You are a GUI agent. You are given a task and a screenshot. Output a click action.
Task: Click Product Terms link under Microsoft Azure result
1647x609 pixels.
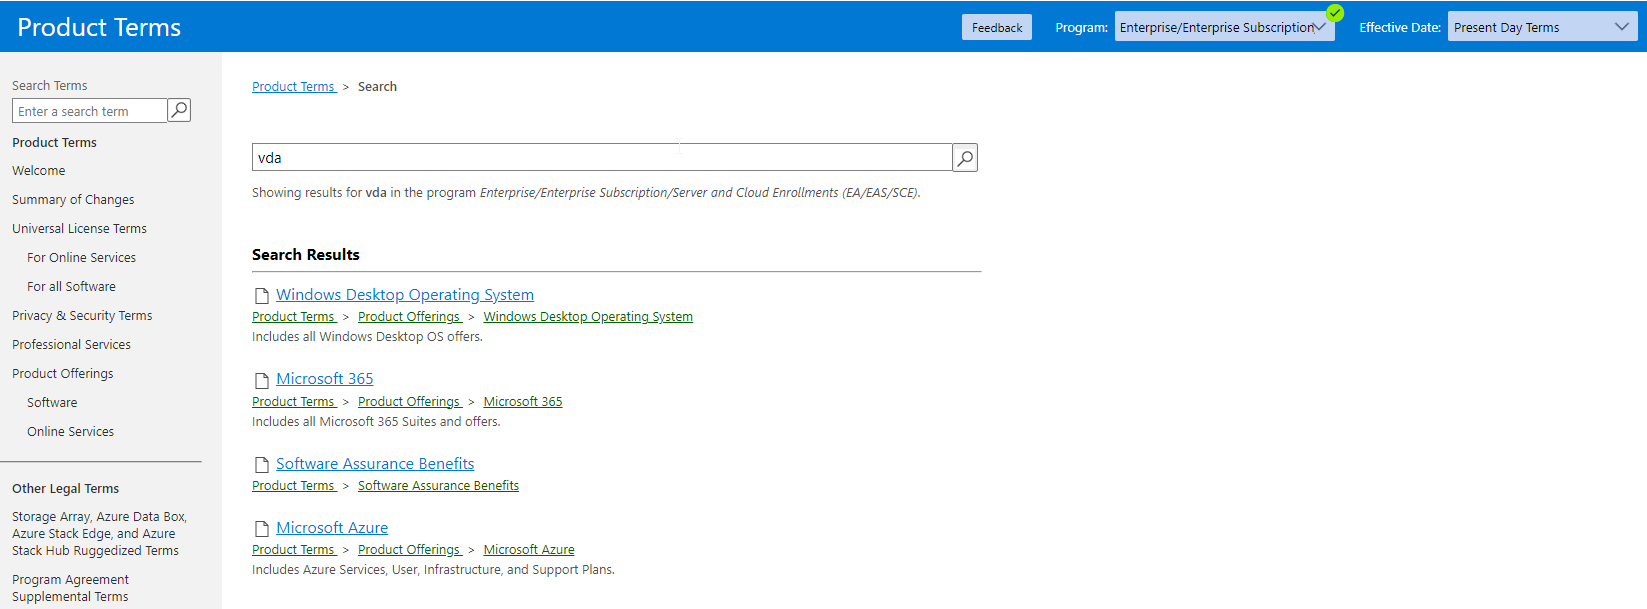(x=293, y=550)
